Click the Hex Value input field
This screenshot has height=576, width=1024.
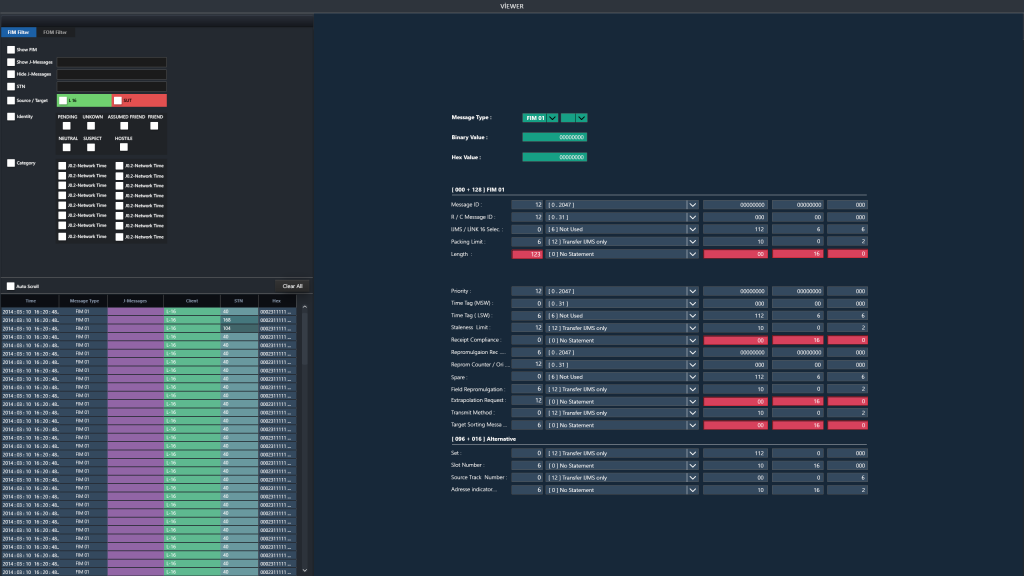click(x=555, y=157)
